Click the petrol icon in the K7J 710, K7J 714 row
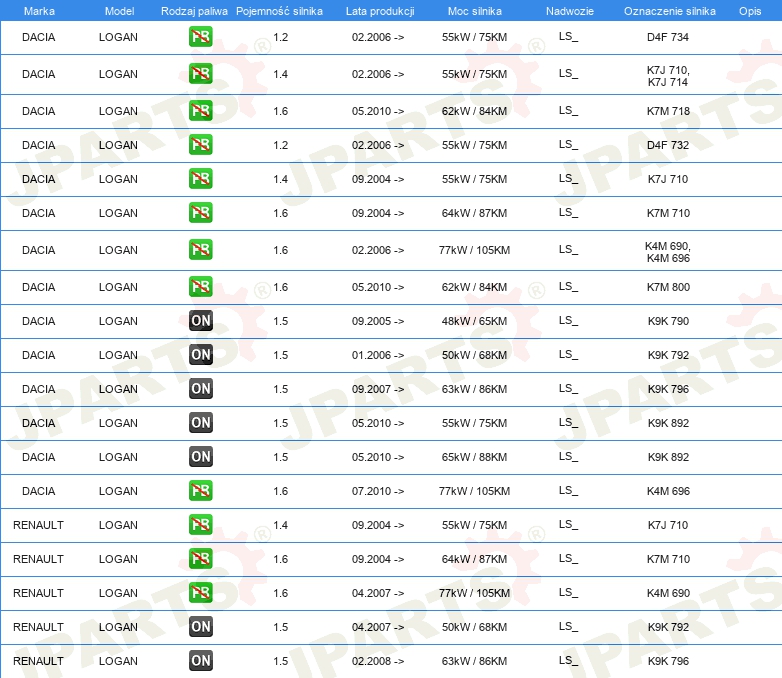 [200, 74]
